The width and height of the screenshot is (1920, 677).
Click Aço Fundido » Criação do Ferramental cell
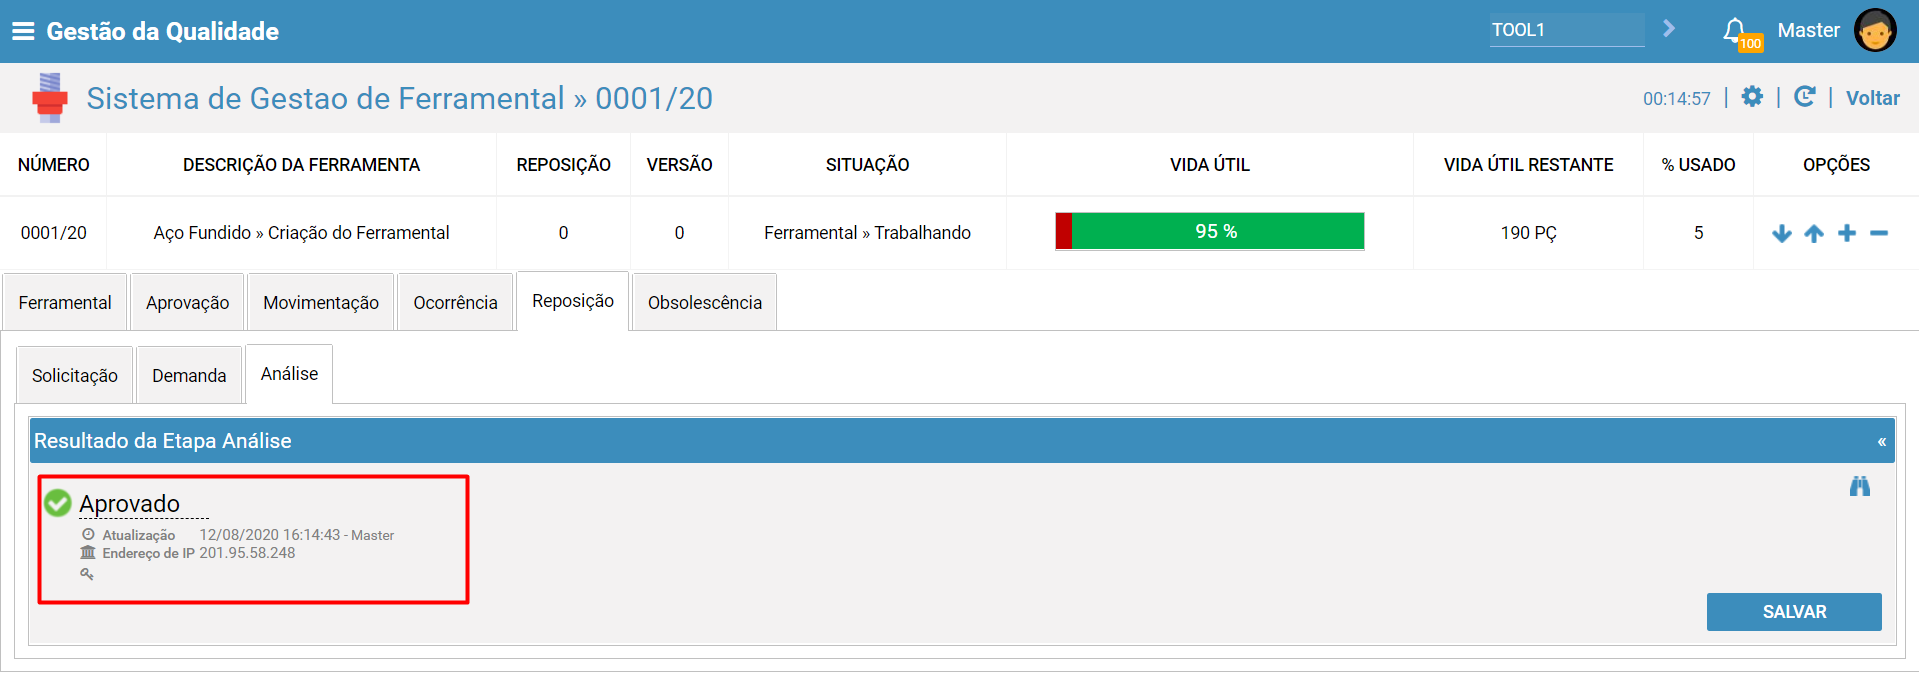301,233
